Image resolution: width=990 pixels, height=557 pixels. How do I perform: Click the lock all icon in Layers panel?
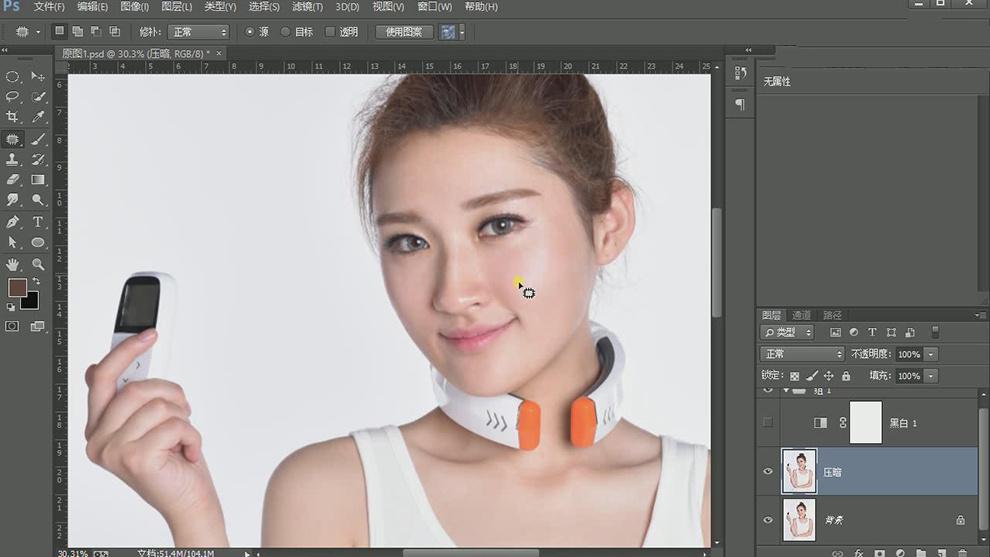pyautogui.click(x=846, y=376)
